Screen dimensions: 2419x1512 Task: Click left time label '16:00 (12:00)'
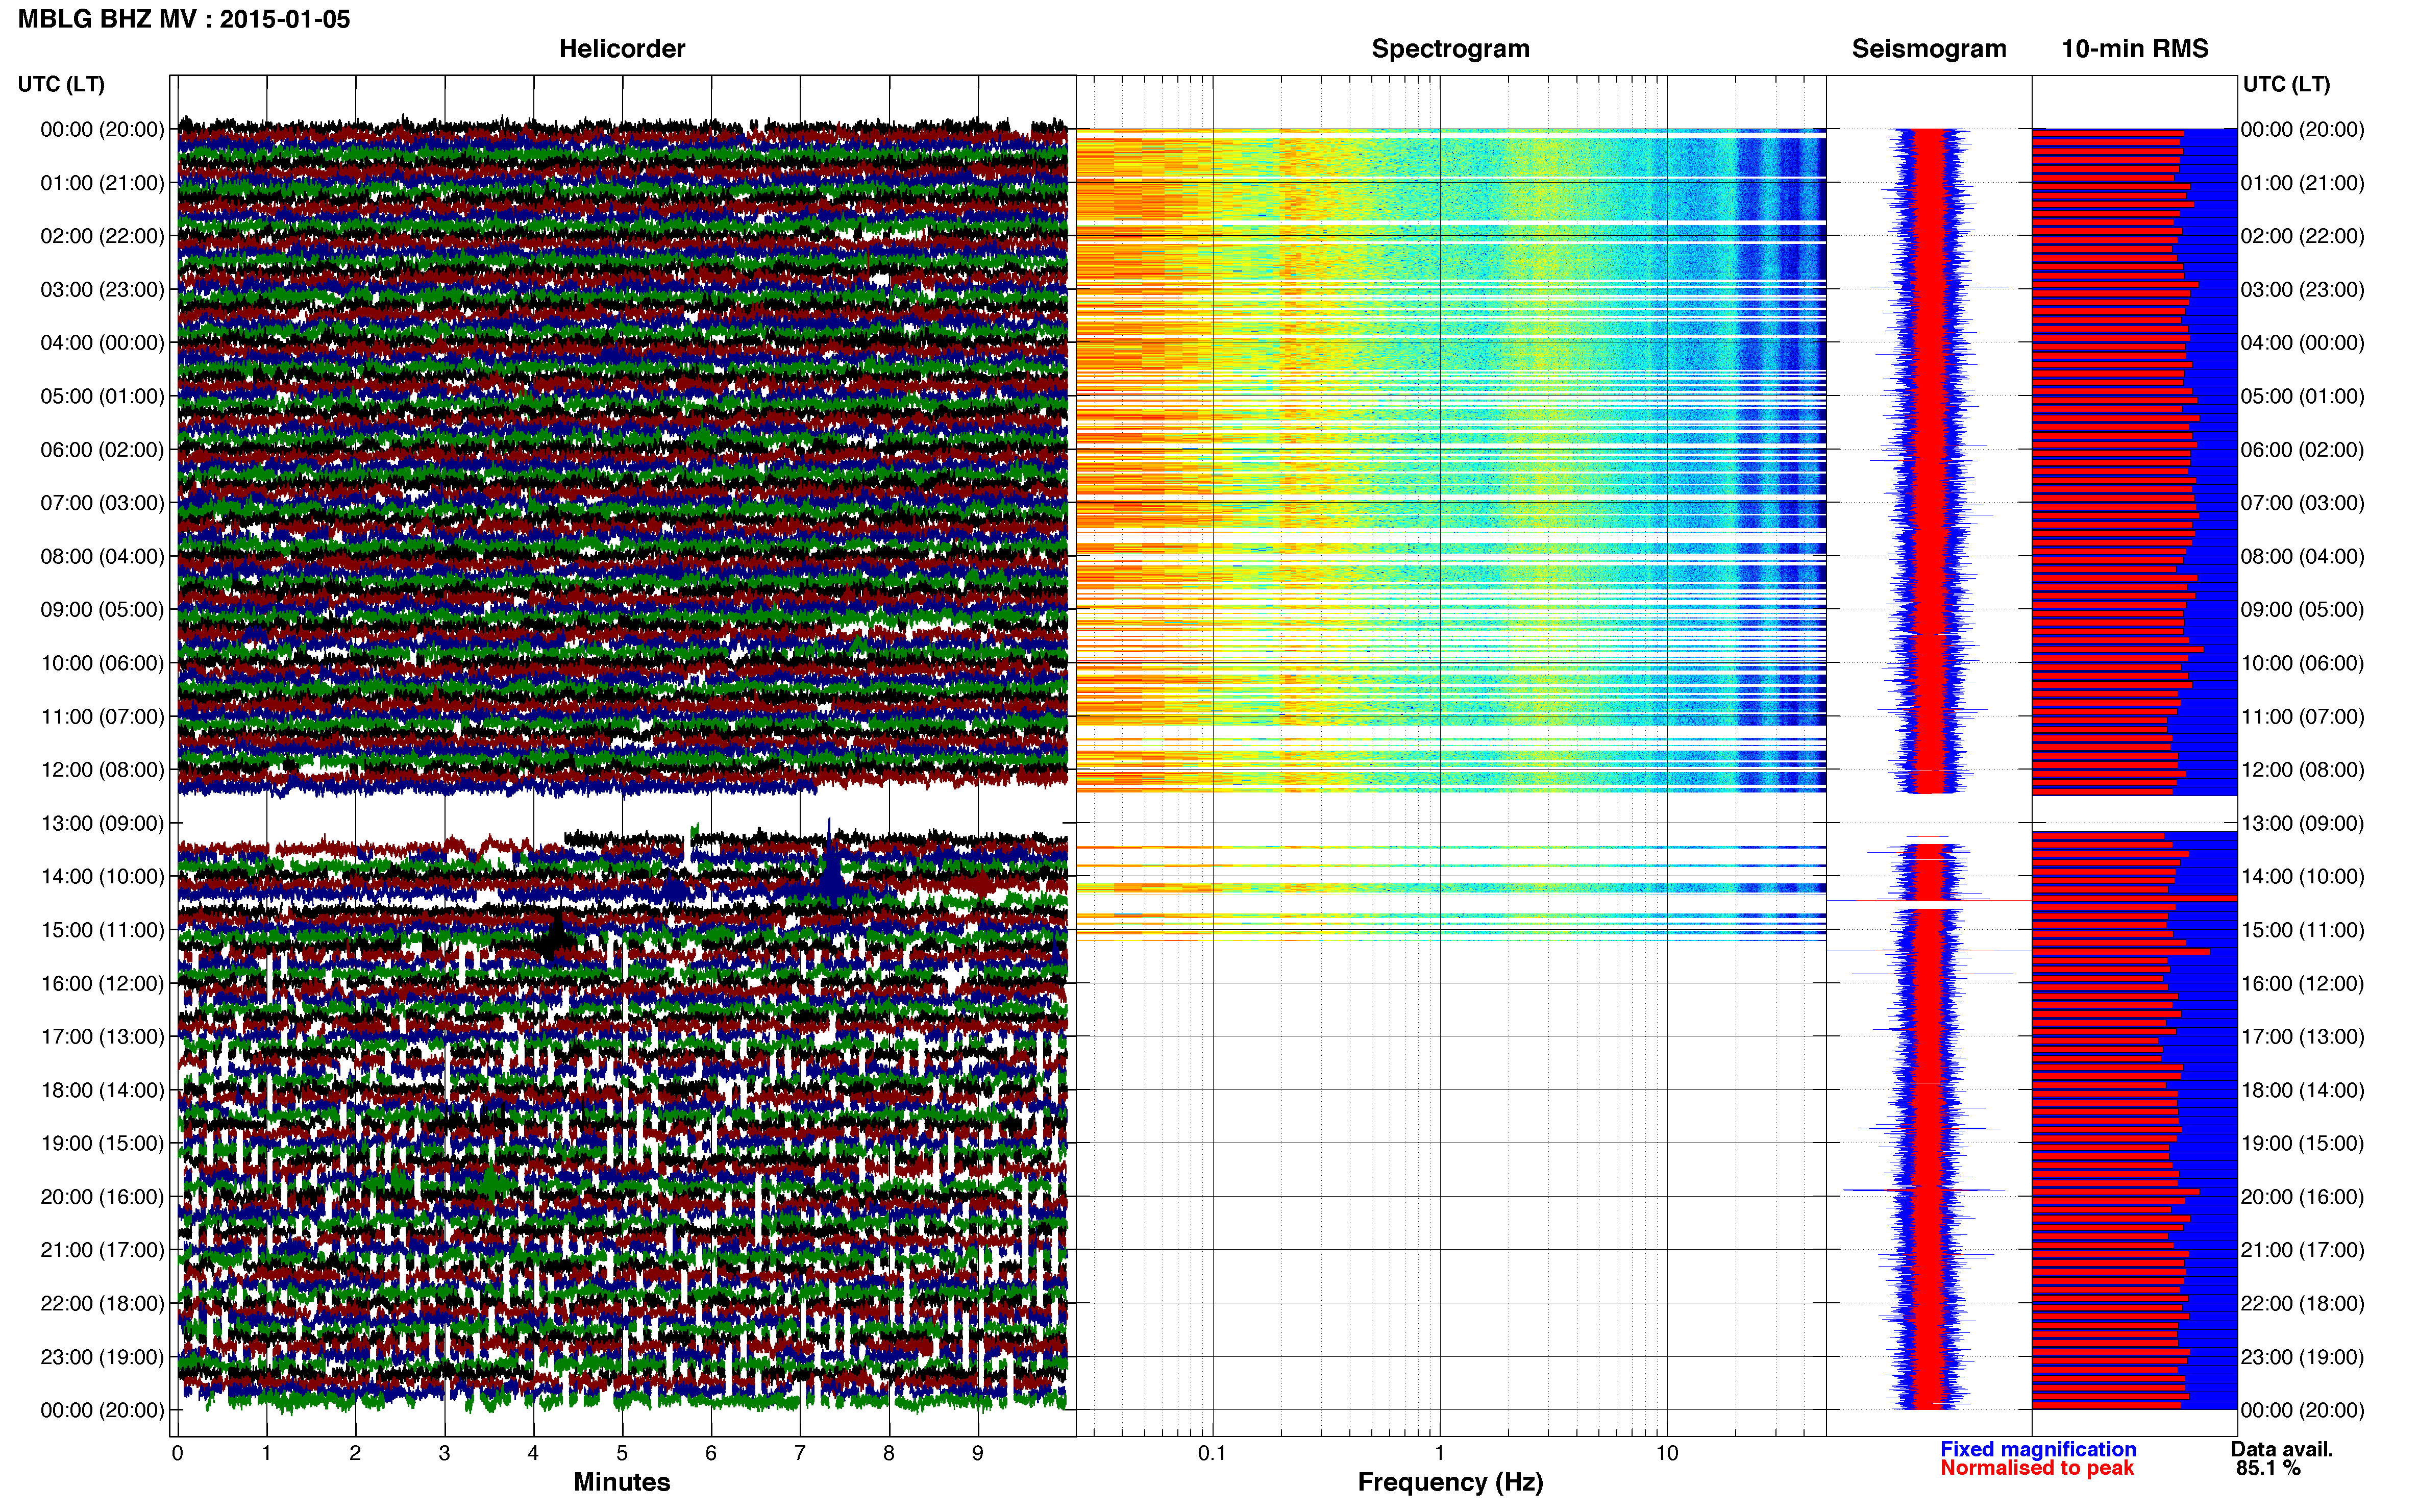pos(102,984)
